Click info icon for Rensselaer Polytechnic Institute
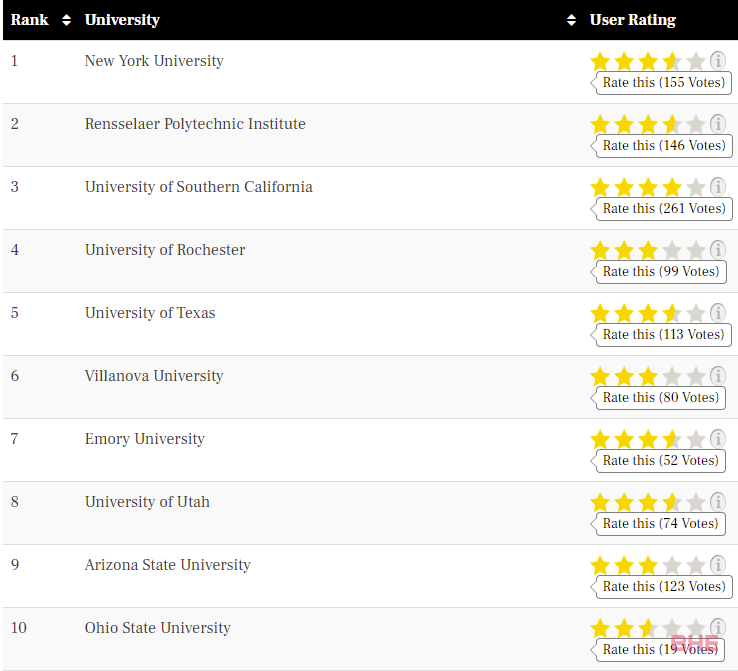This screenshot has width=738, height=671. (718, 124)
